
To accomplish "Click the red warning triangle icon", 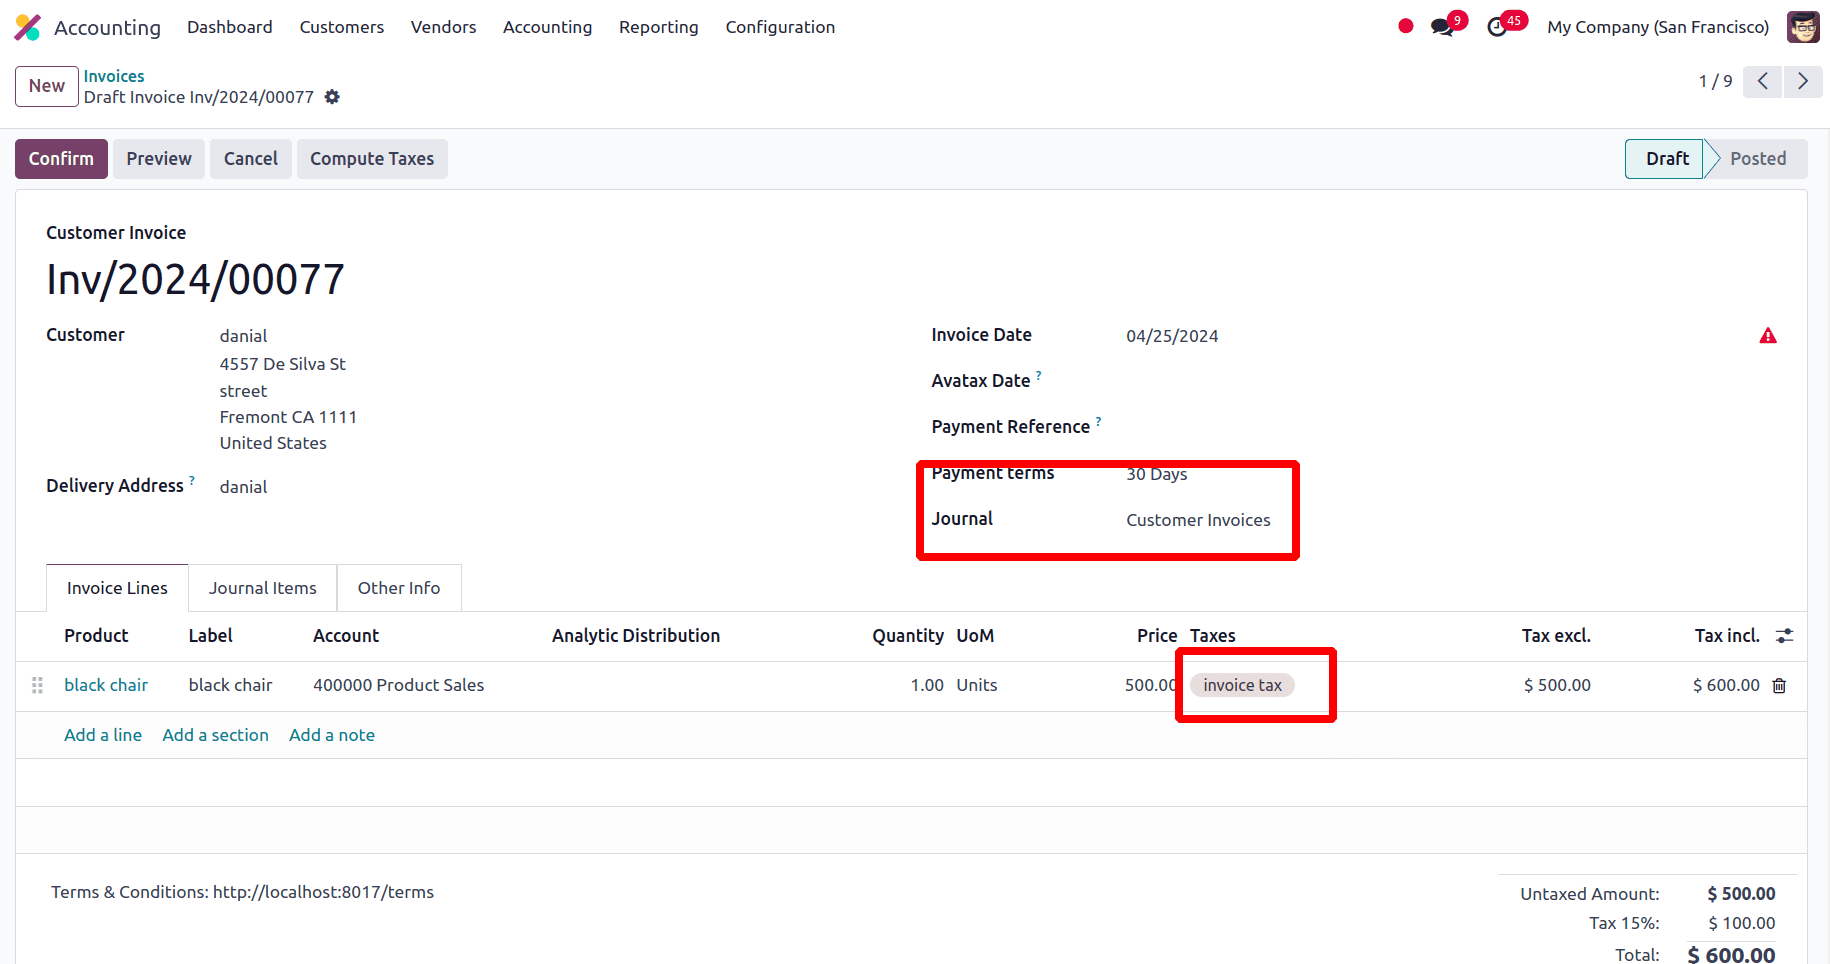I will pos(1768,336).
